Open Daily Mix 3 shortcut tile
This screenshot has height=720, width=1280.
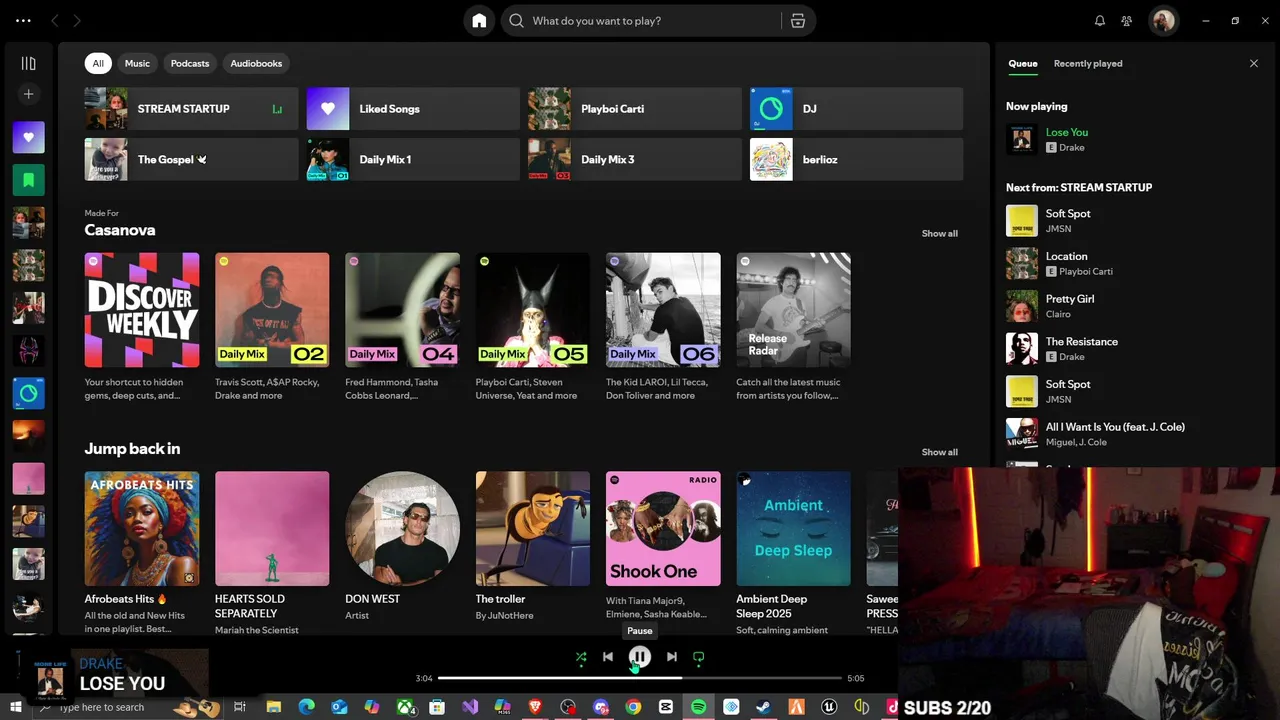coord(635,159)
